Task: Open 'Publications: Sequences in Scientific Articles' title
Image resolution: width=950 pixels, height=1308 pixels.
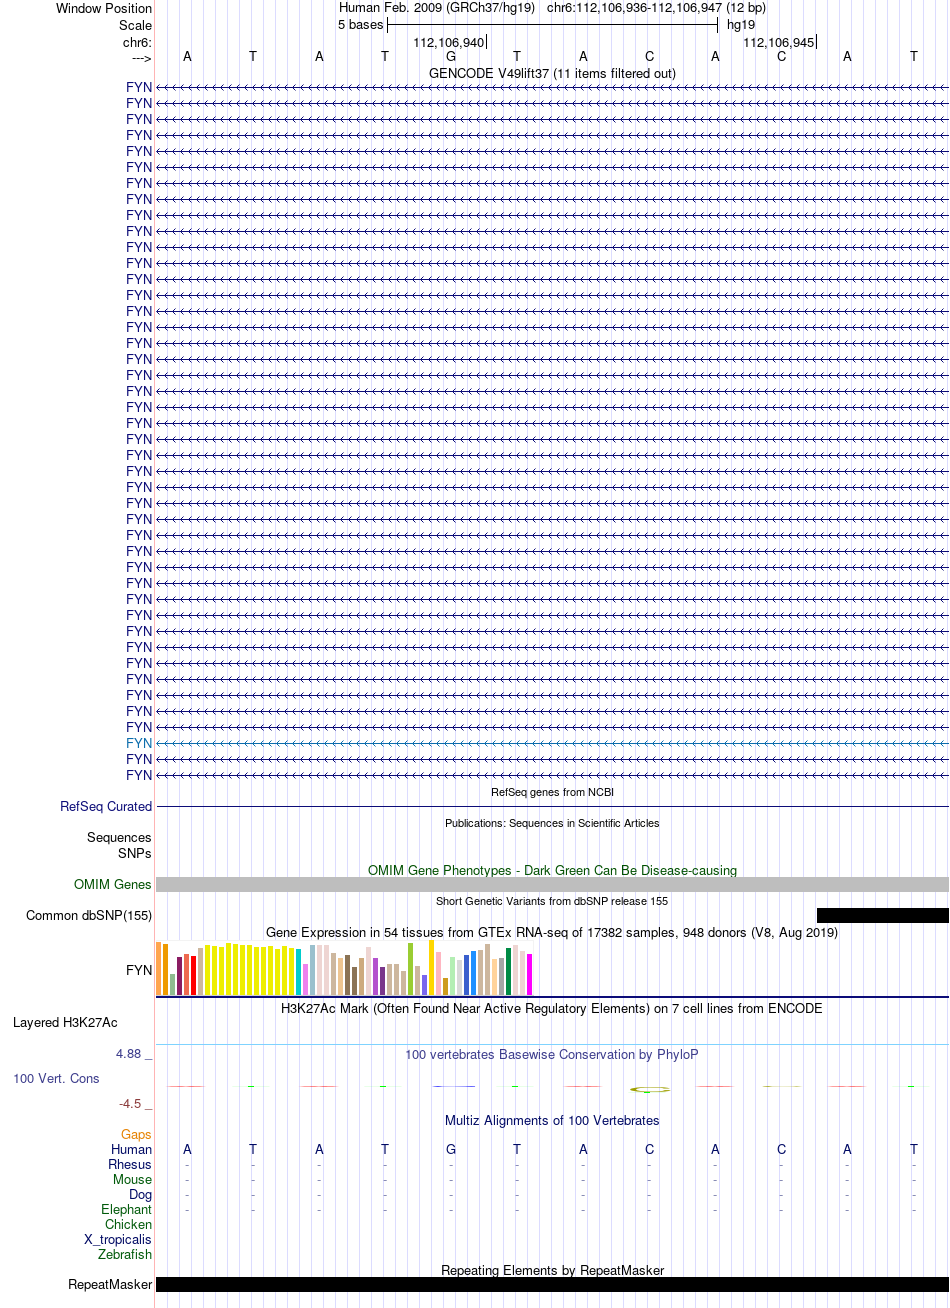Action: [x=552, y=823]
